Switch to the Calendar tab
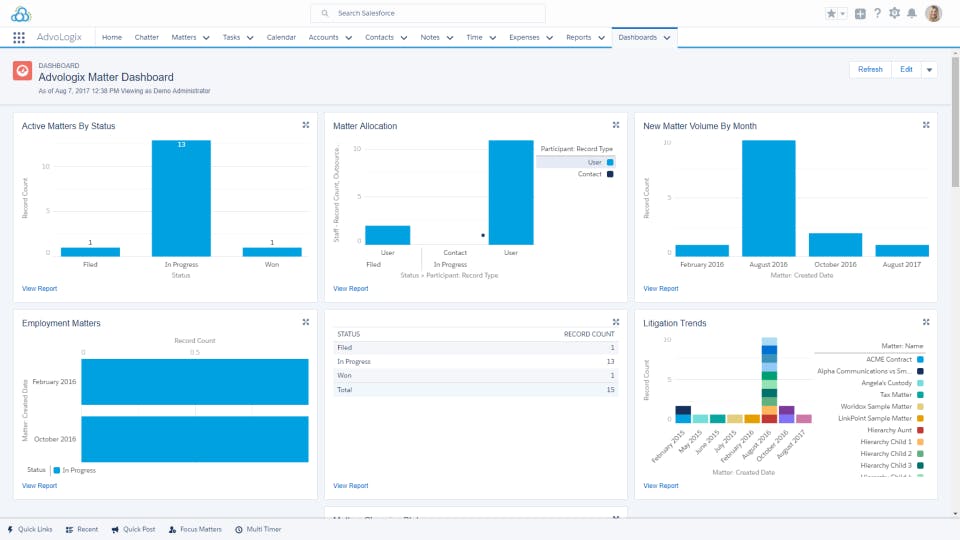Viewport: 960px width, 540px height. pyautogui.click(x=281, y=37)
